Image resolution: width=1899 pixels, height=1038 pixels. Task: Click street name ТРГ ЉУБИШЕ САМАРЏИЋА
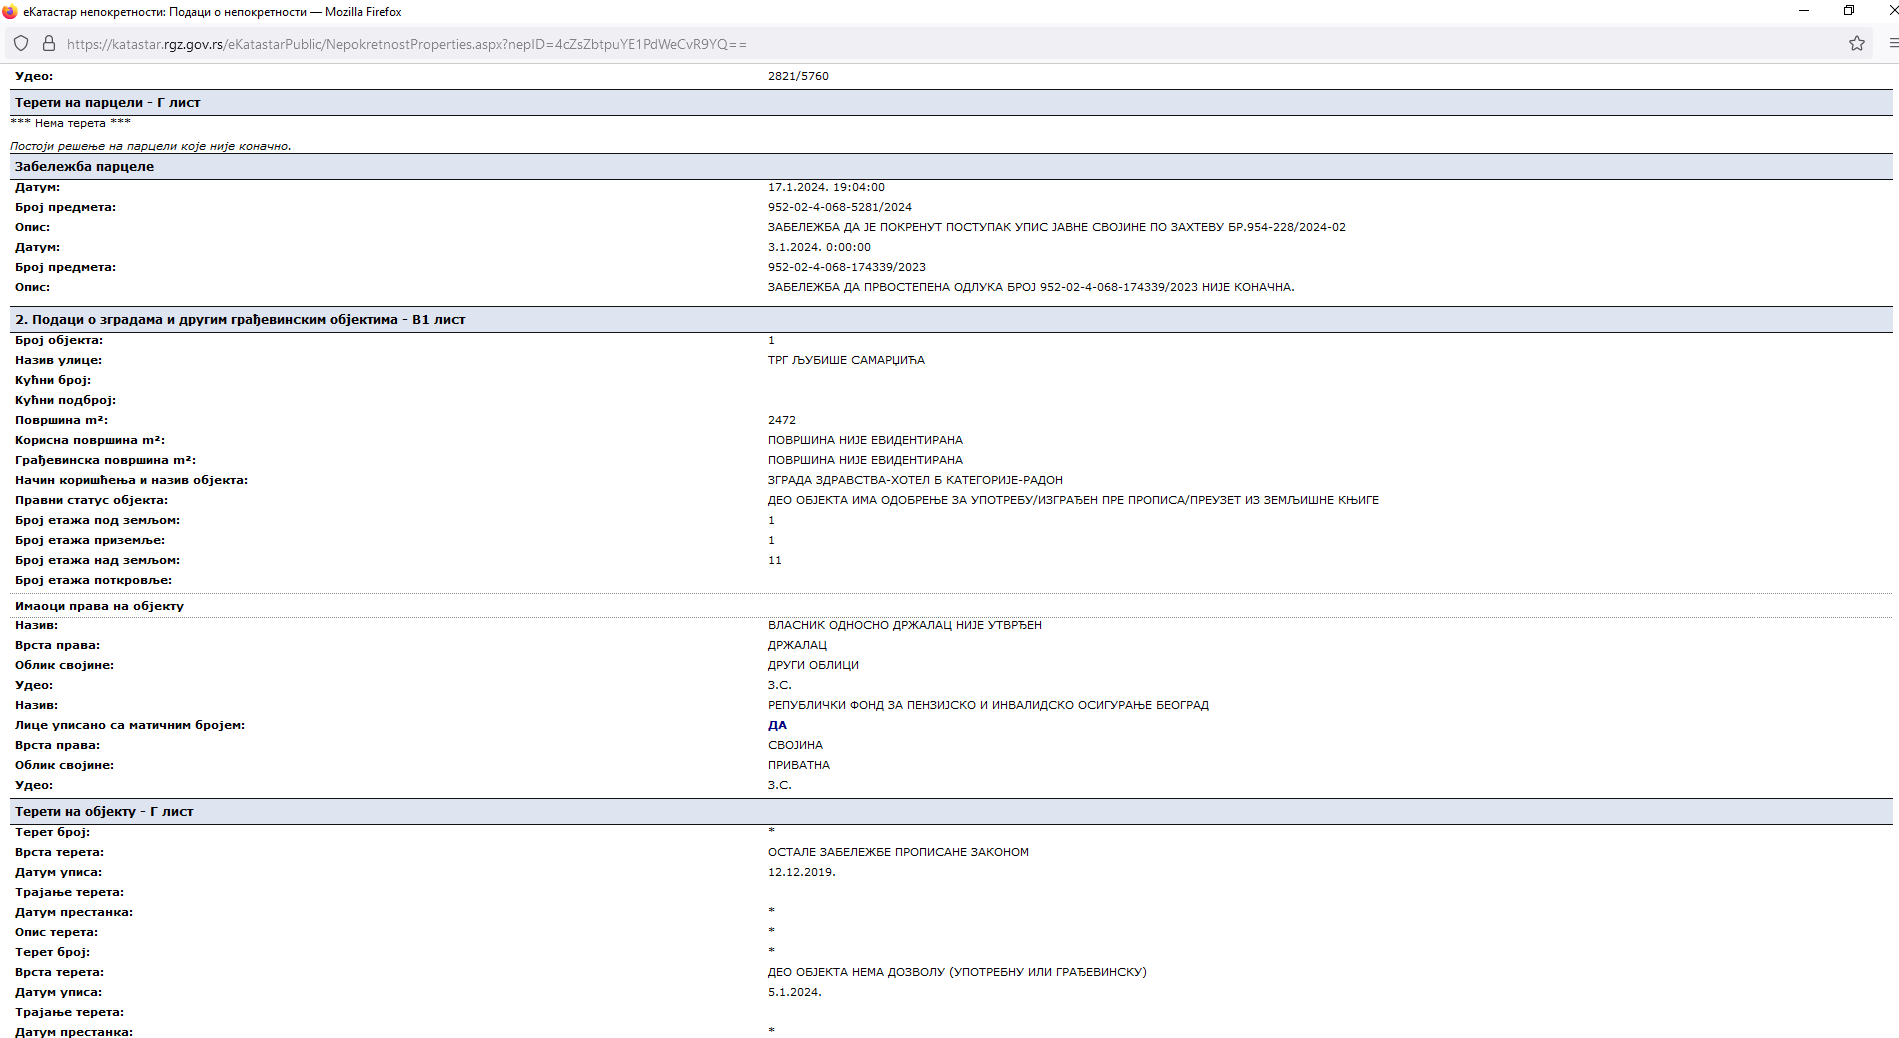[846, 360]
